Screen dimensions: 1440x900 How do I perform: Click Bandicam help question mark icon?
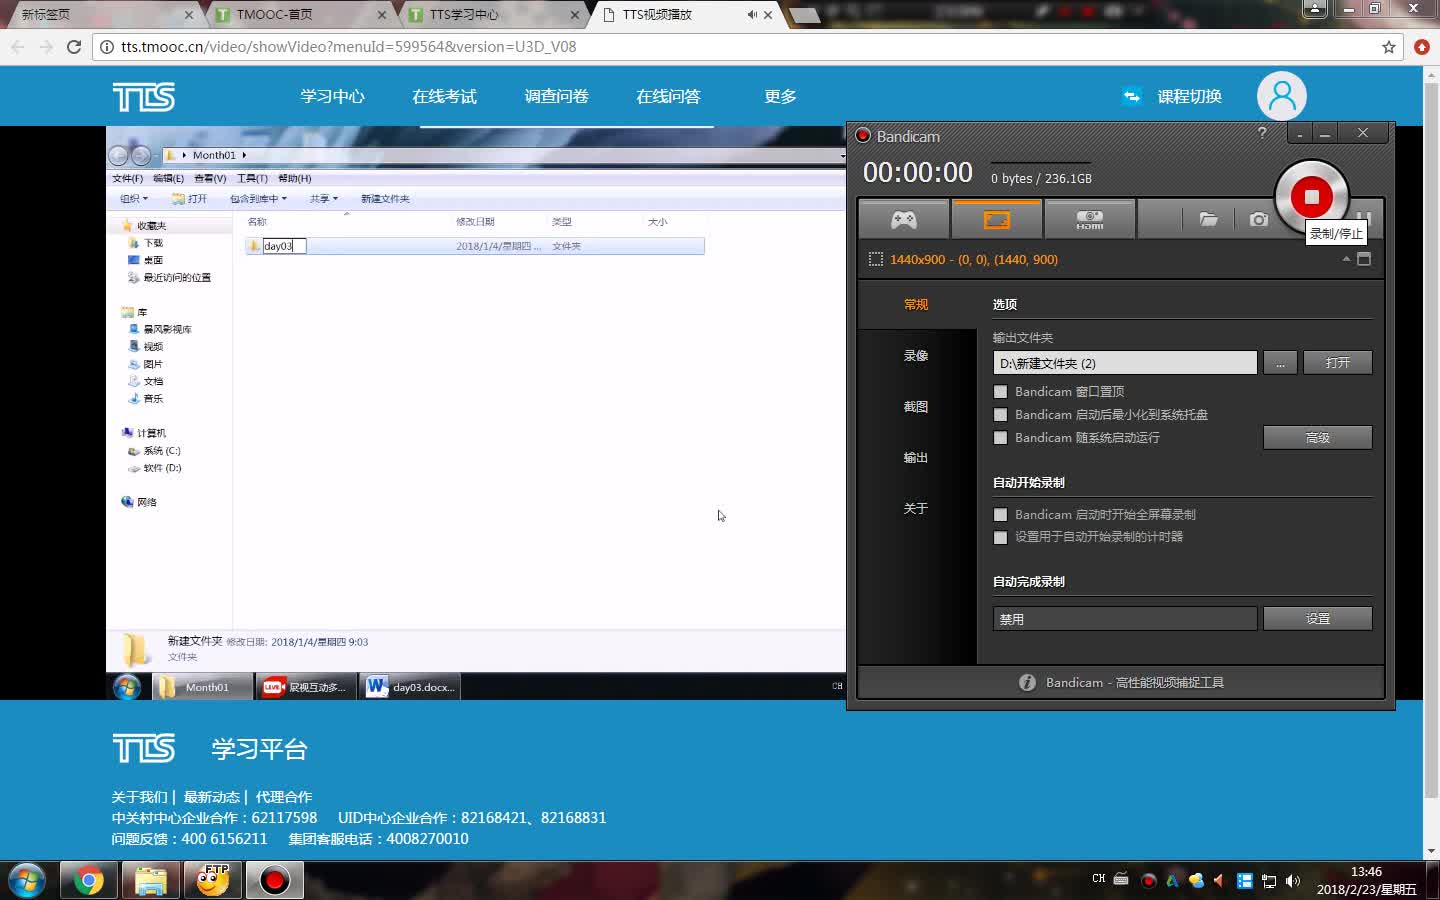(x=1262, y=133)
